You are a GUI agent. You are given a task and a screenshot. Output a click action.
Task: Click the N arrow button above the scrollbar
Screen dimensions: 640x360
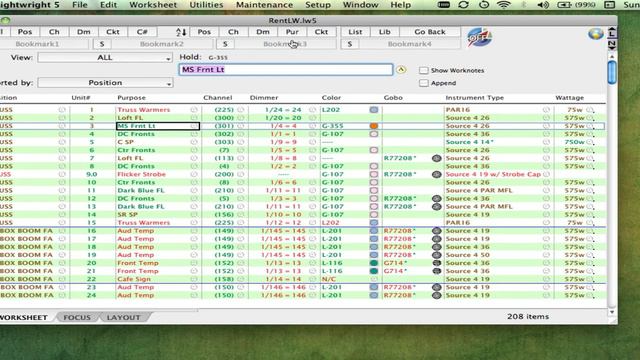click(612, 45)
